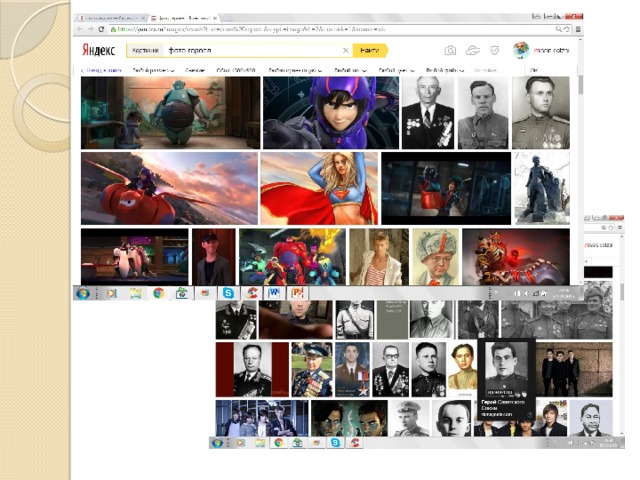640x480 pixels.
Task: Open man with glasses and medals thumbnail
Action: pyautogui.click(x=390, y=370)
